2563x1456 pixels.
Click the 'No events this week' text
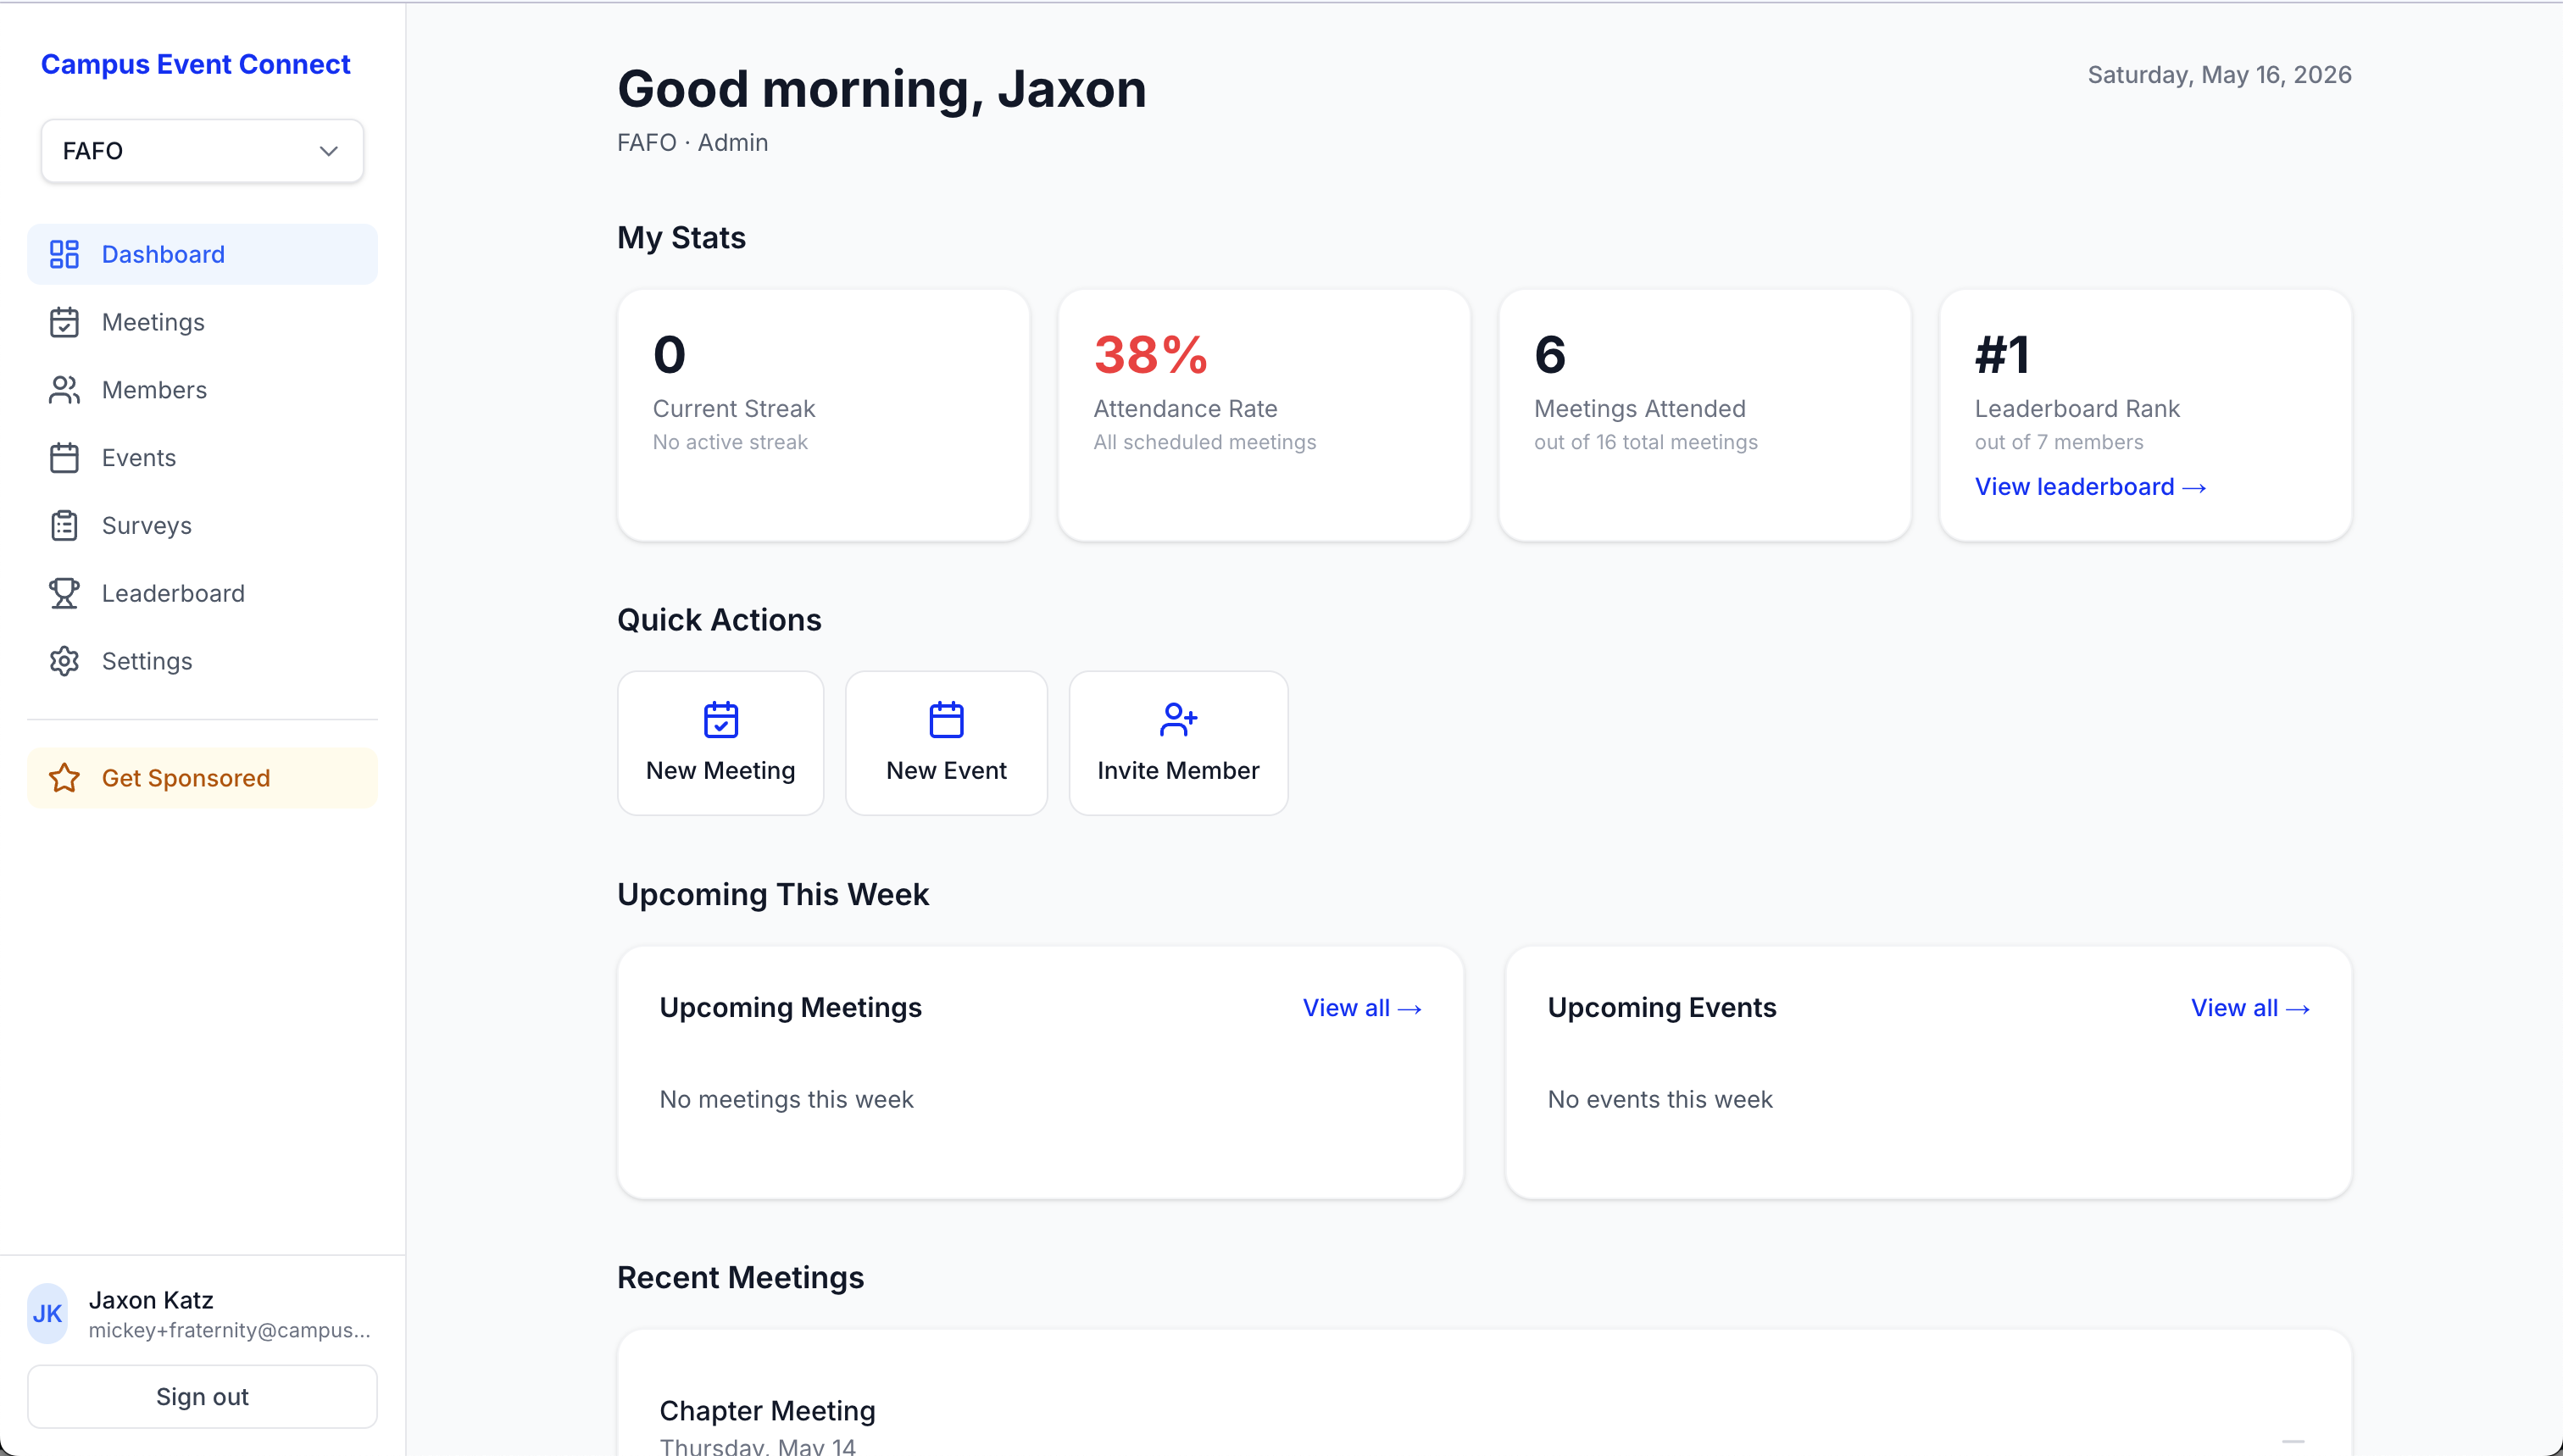coord(1660,1100)
